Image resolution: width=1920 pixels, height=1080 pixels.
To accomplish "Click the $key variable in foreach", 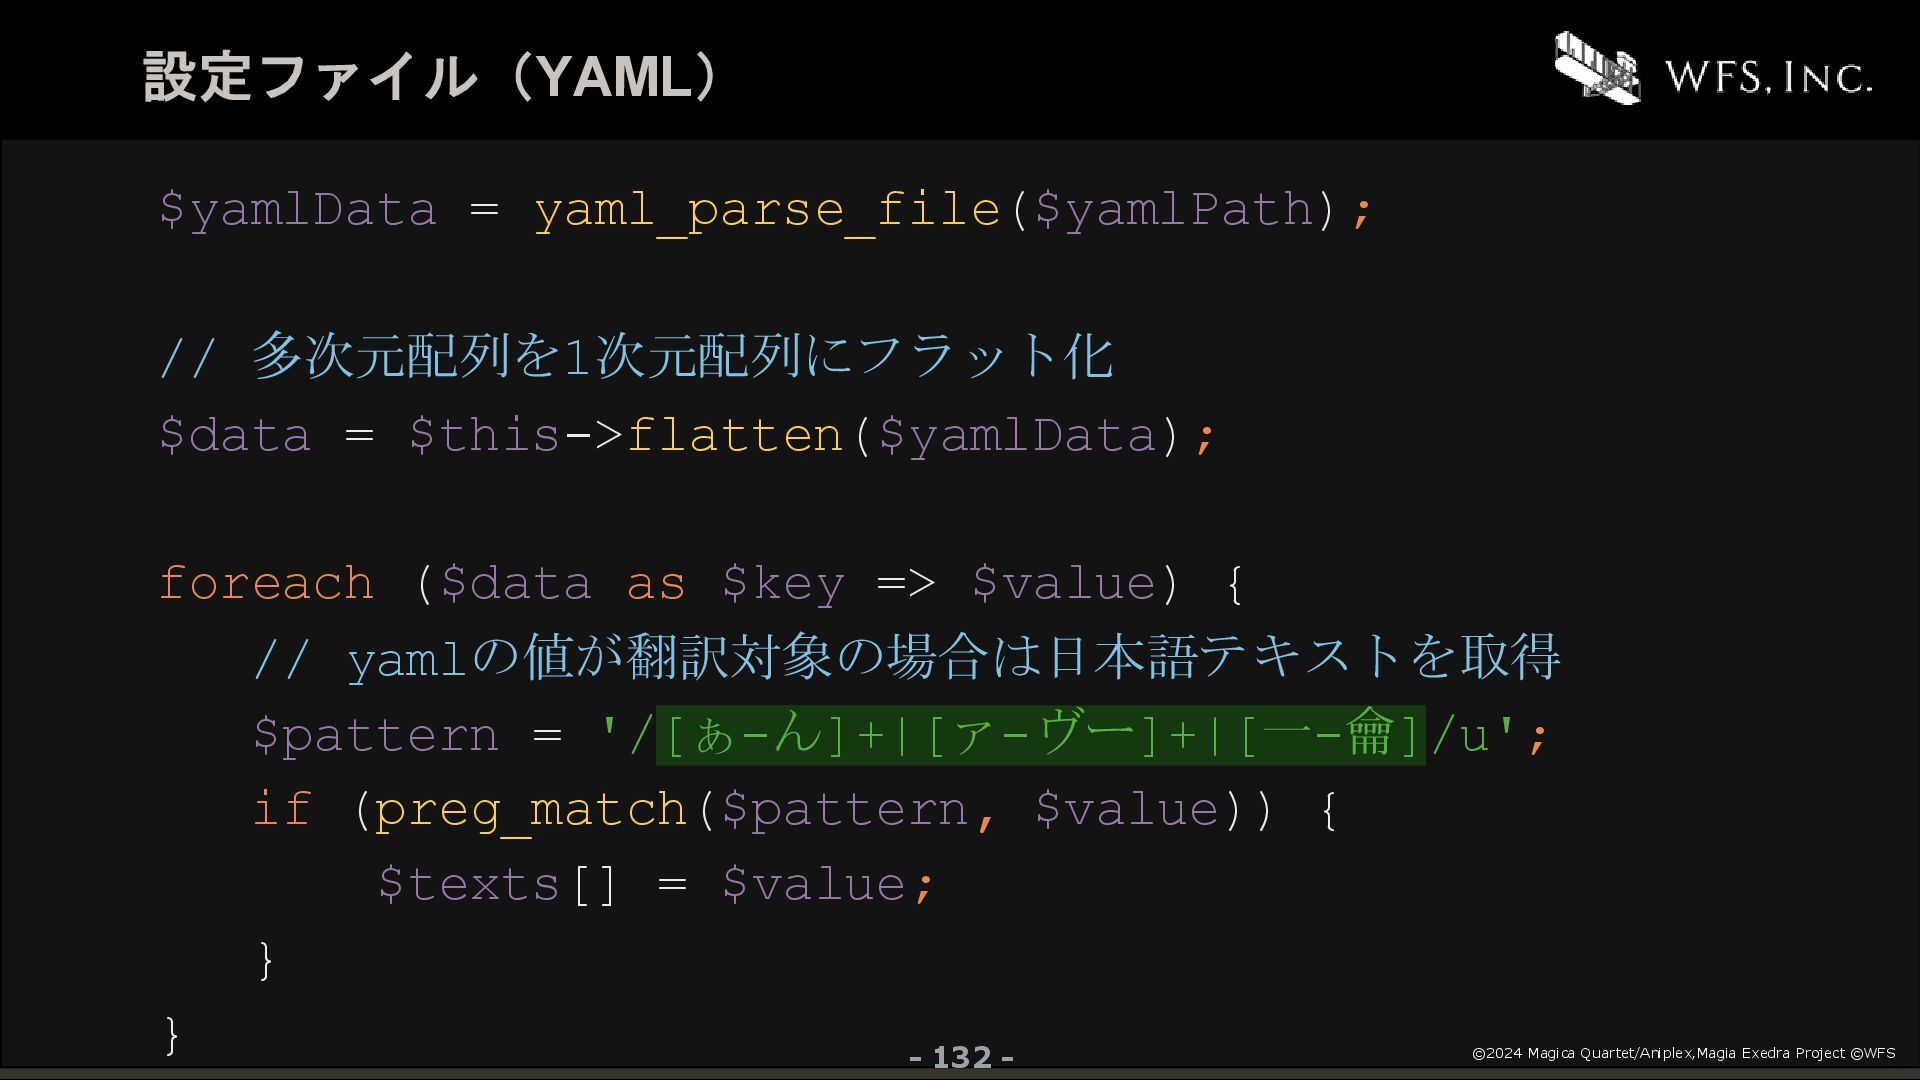I will pyautogui.click(x=783, y=584).
